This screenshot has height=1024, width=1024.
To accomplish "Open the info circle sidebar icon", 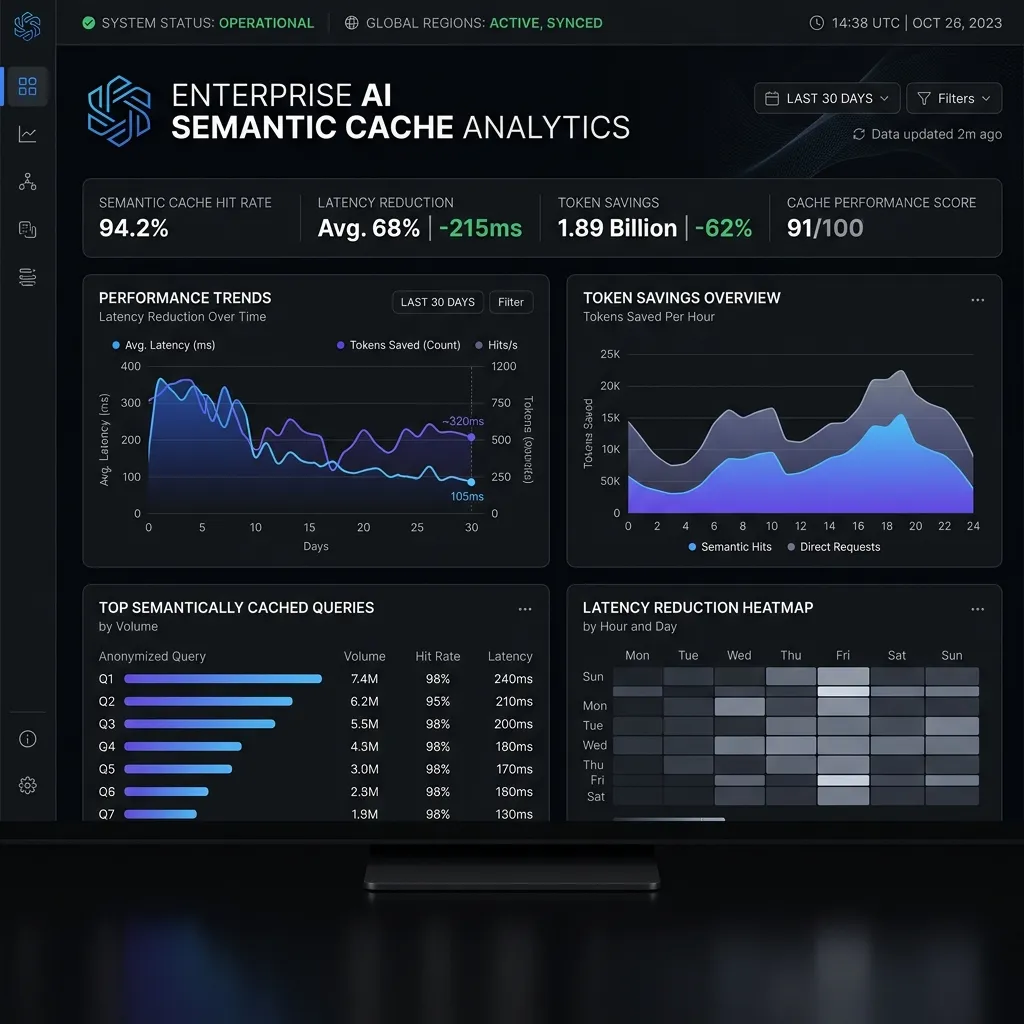I will point(27,739).
